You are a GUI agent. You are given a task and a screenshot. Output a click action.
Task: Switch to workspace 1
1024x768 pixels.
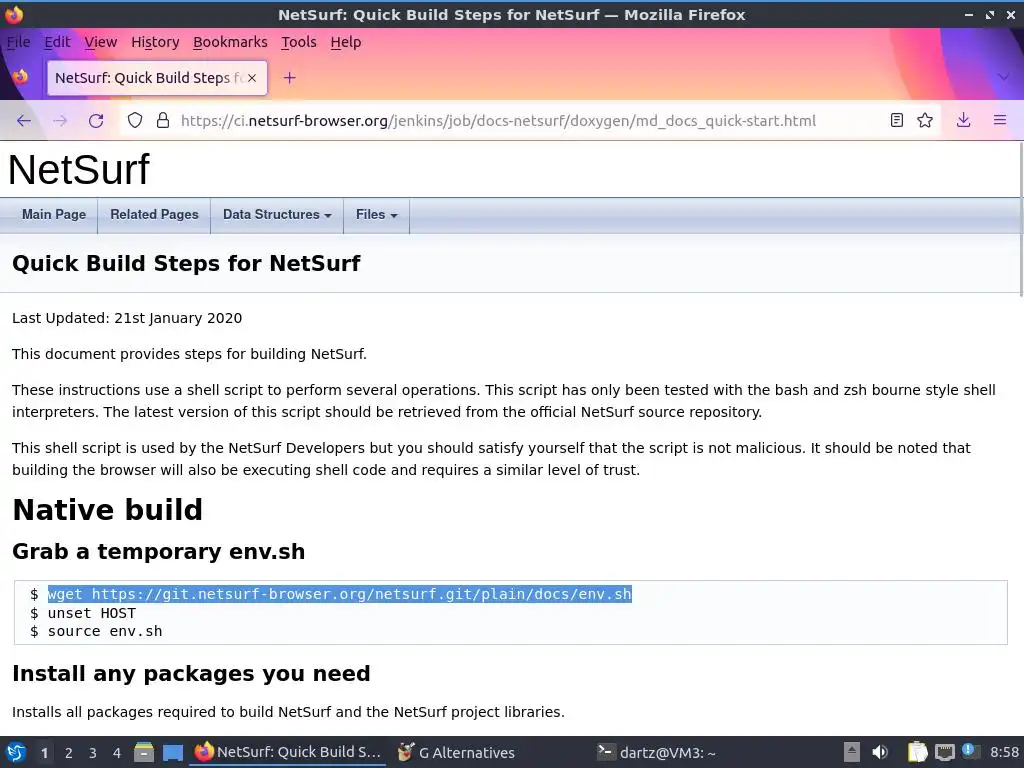tap(44, 752)
